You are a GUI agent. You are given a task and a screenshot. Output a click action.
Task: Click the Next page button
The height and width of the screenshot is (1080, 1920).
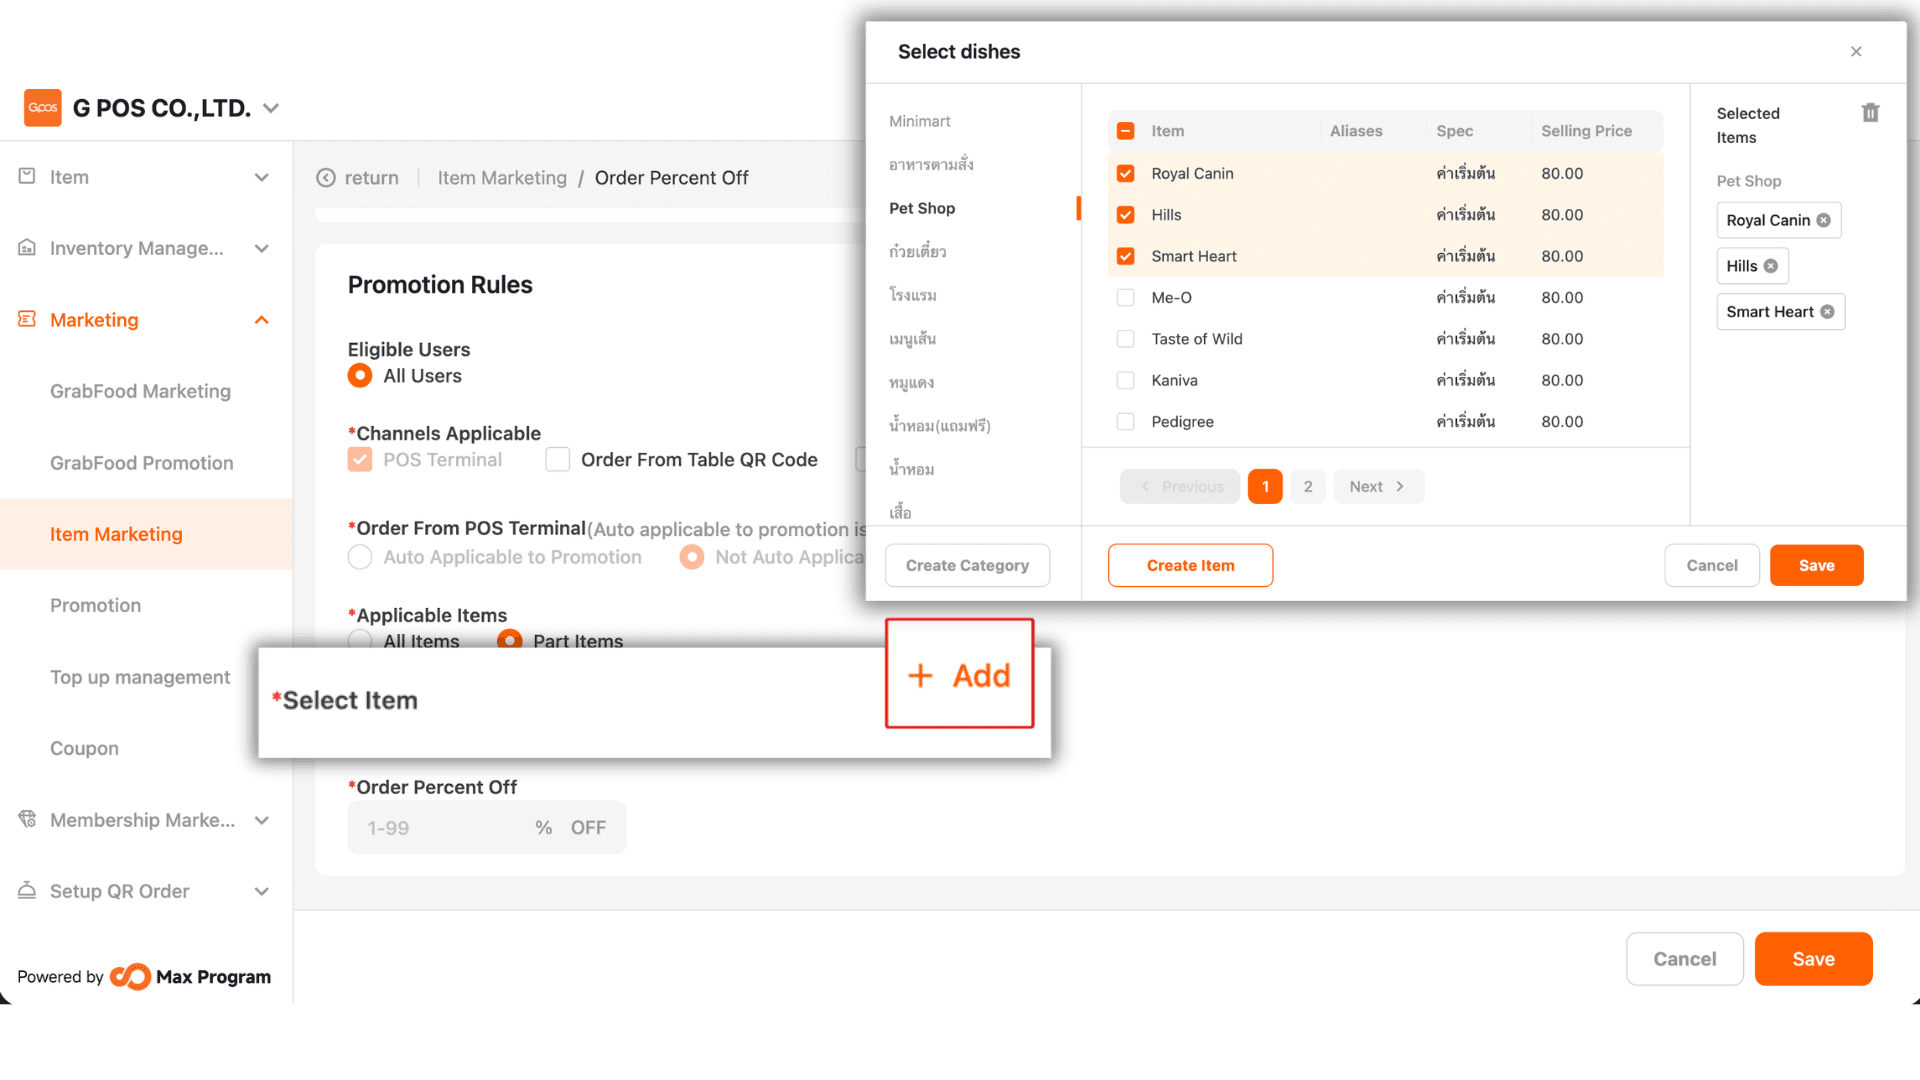pos(1378,486)
